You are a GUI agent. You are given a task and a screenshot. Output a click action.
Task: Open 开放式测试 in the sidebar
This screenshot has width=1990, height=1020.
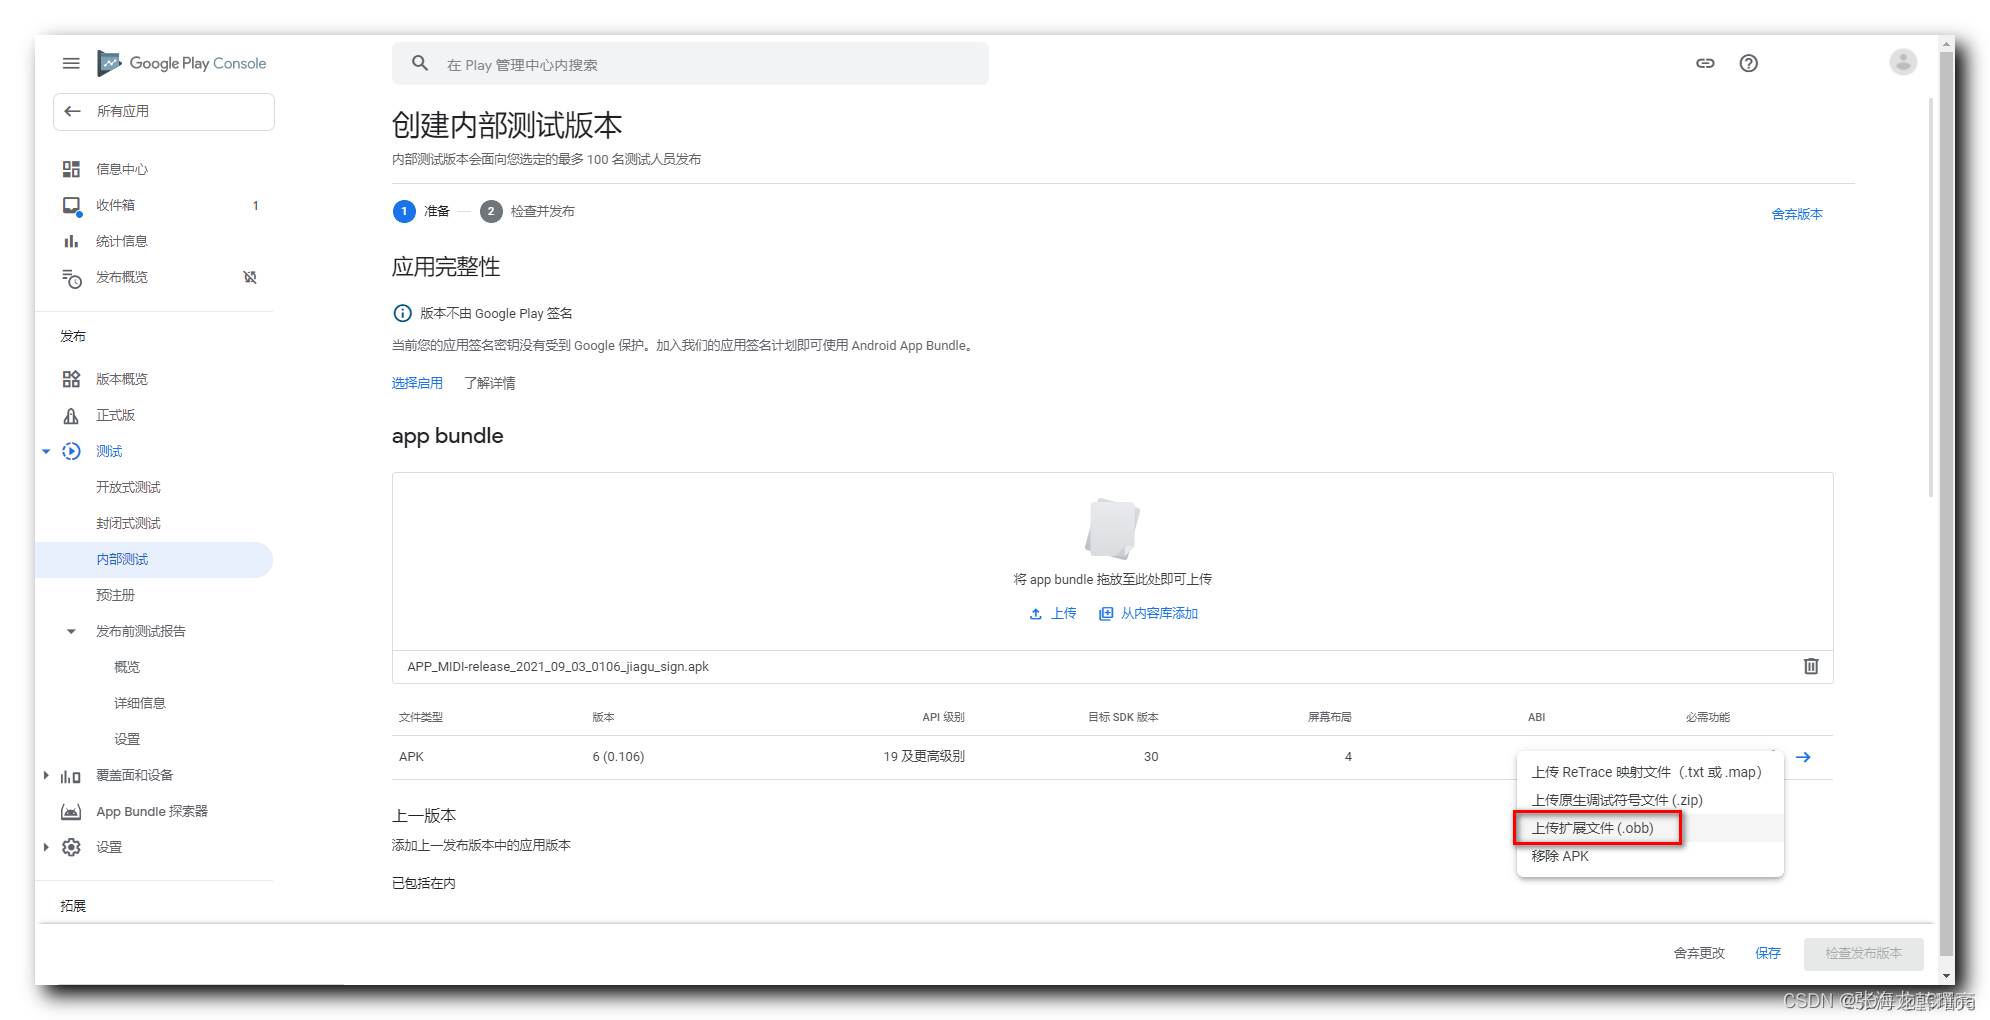point(128,487)
